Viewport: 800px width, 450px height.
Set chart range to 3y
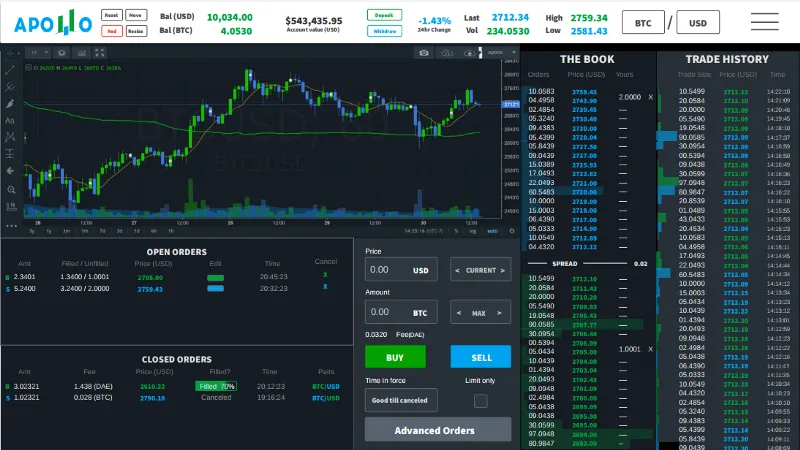(32, 231)
